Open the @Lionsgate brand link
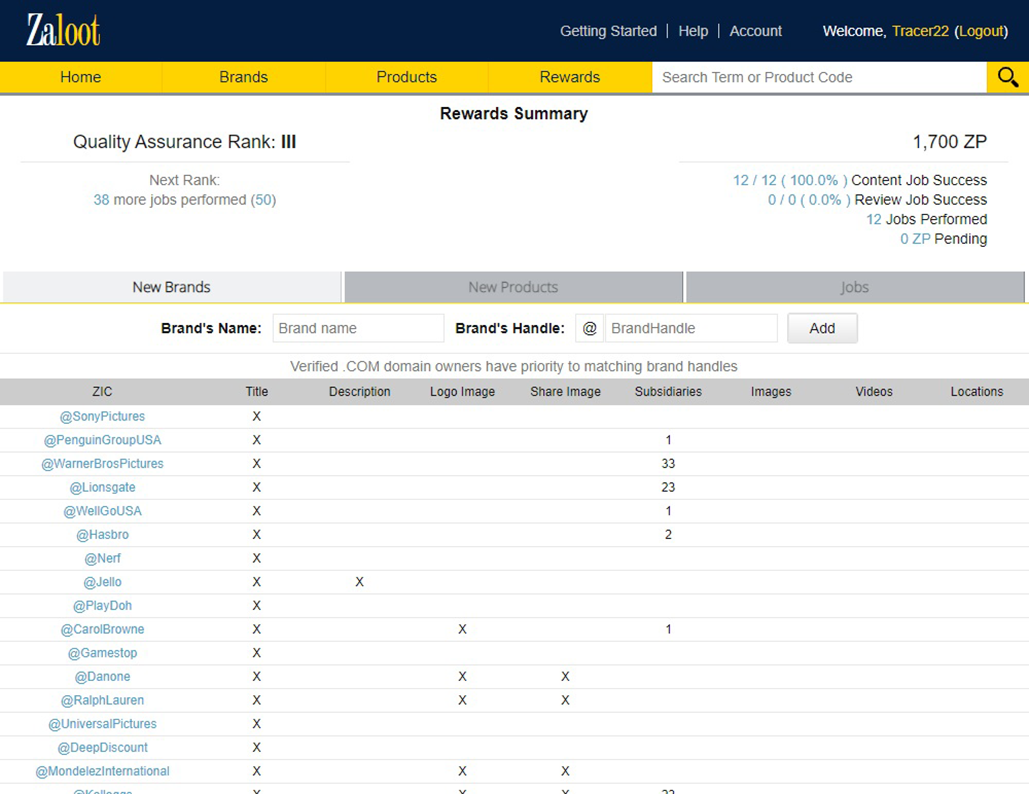1029x794 pixels. click(x=102, y=488)
